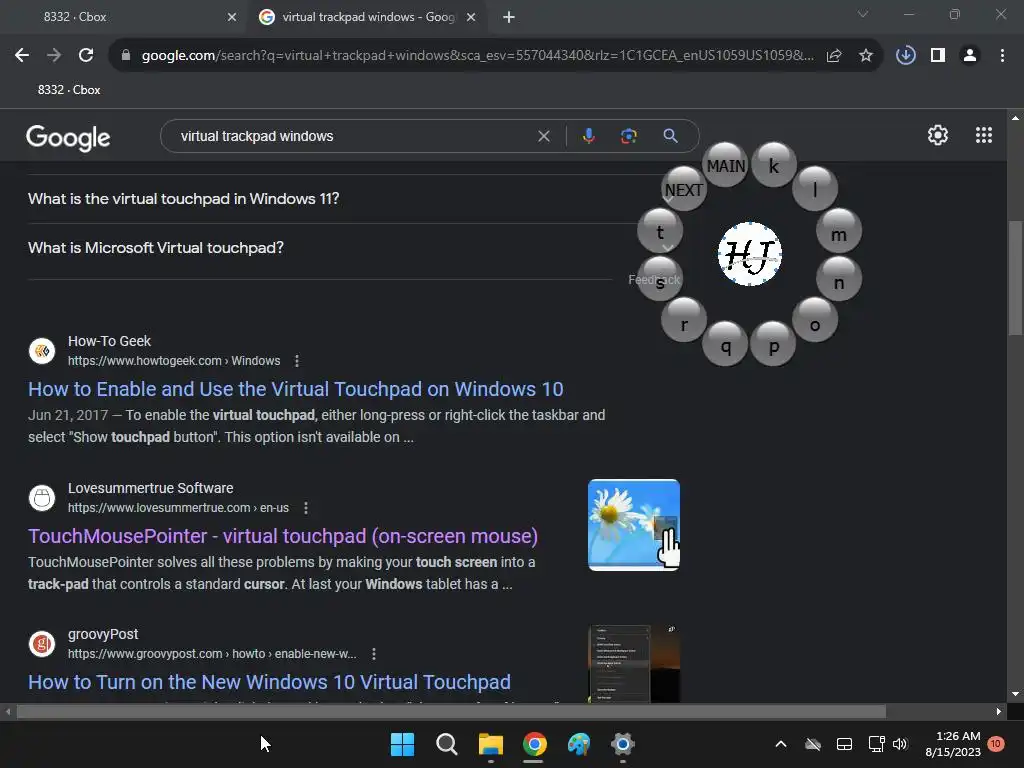
Task: Open more options for Lovesummertrue result
Action: tap(306, 507)
